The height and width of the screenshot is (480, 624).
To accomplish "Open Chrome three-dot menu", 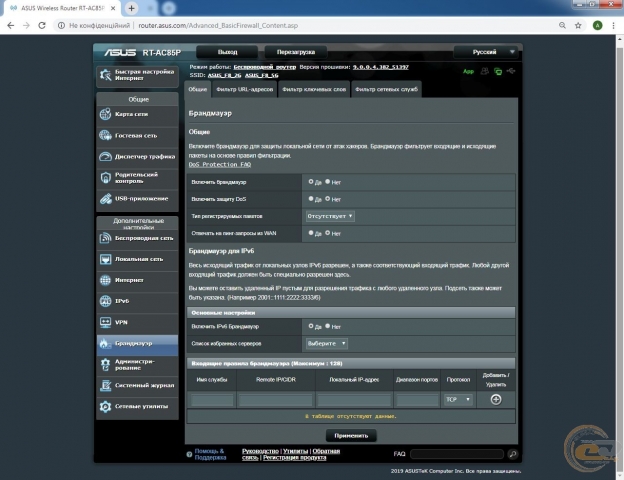I will (x=613, y=25).
